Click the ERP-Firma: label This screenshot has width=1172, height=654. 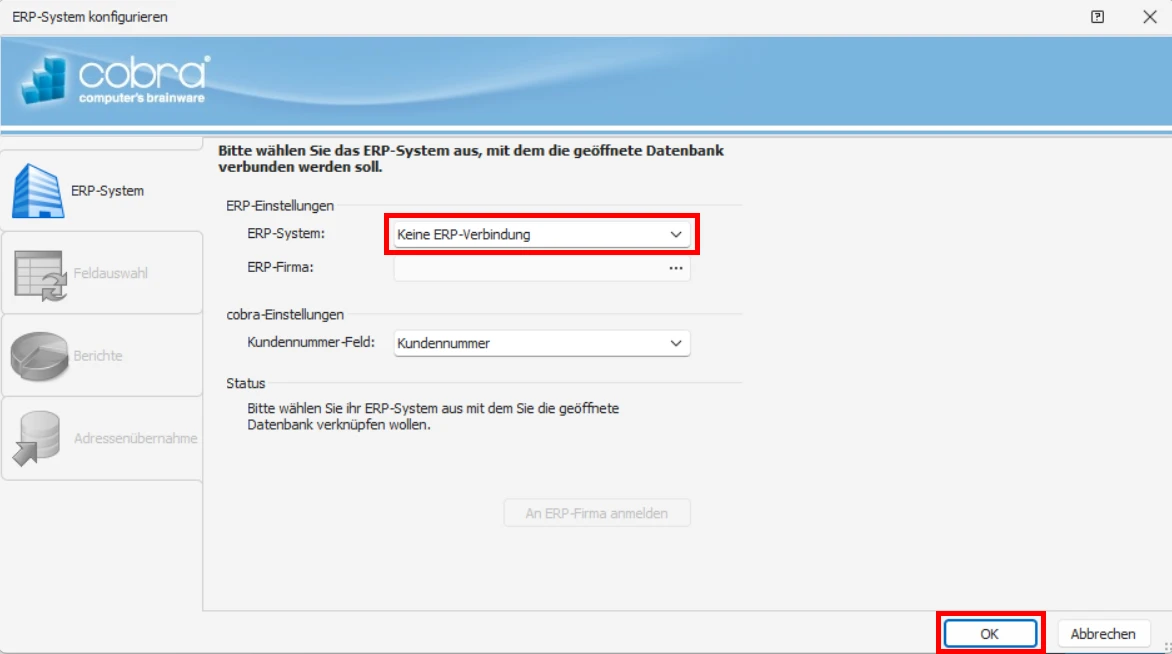tap(280, 267)
